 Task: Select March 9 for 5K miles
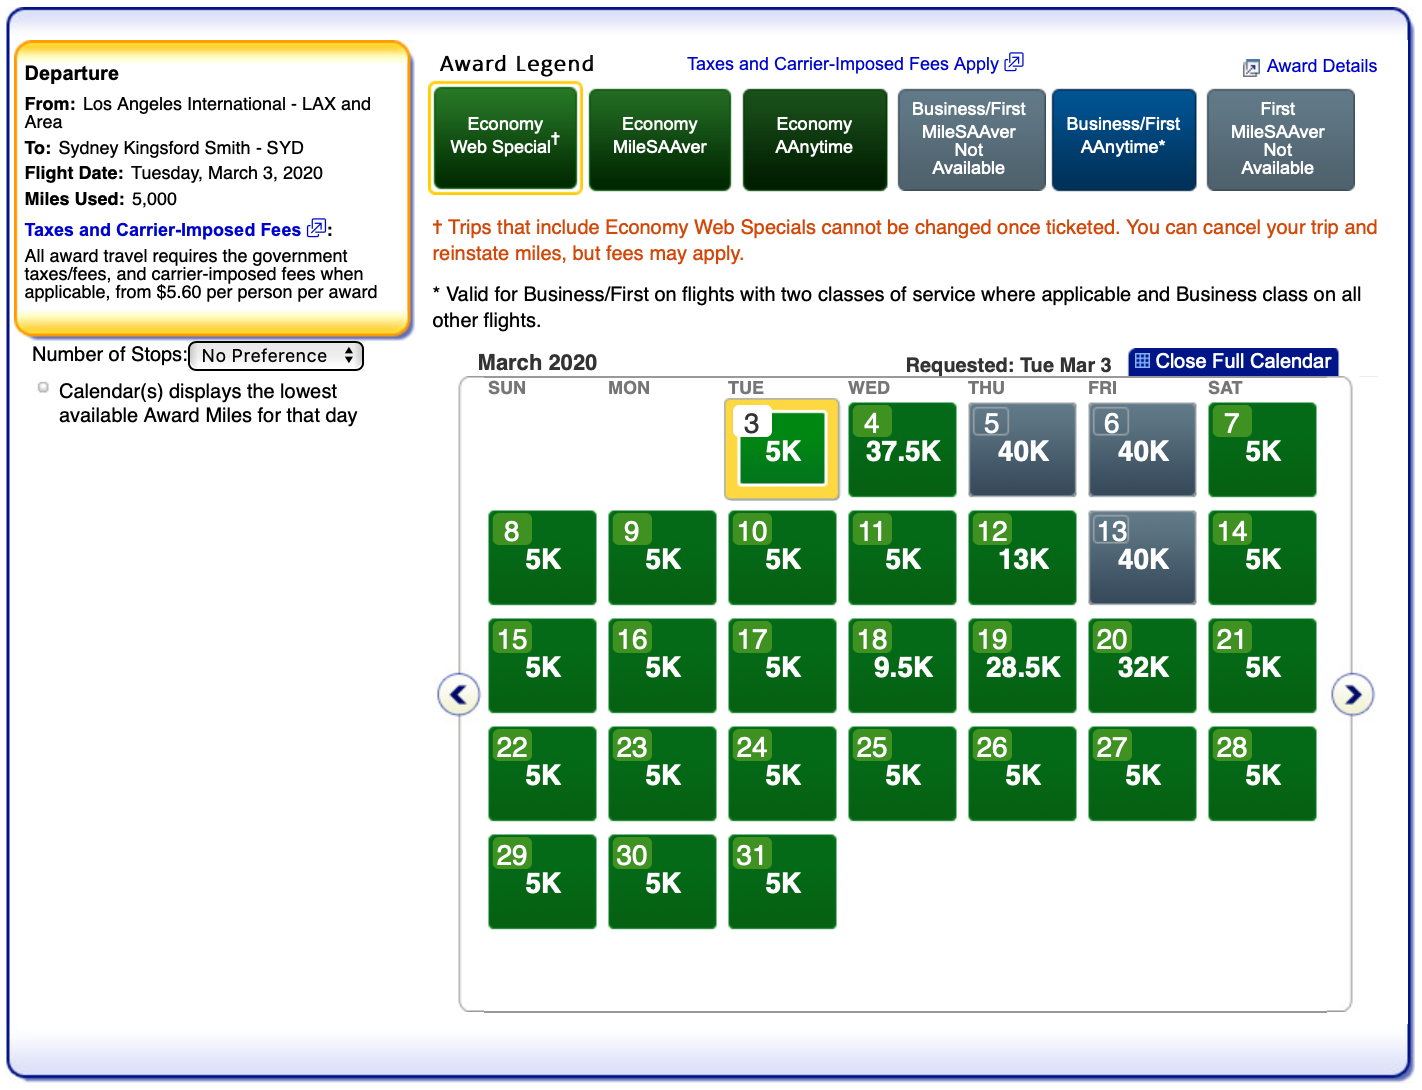click(662, 558)
